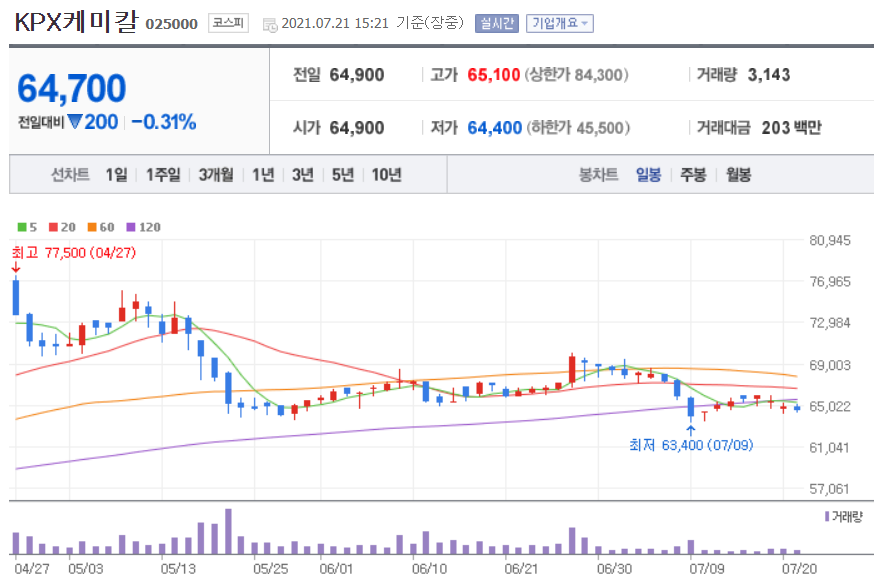
Task: Click the 봉차트 label
Action: coord(599,175)
